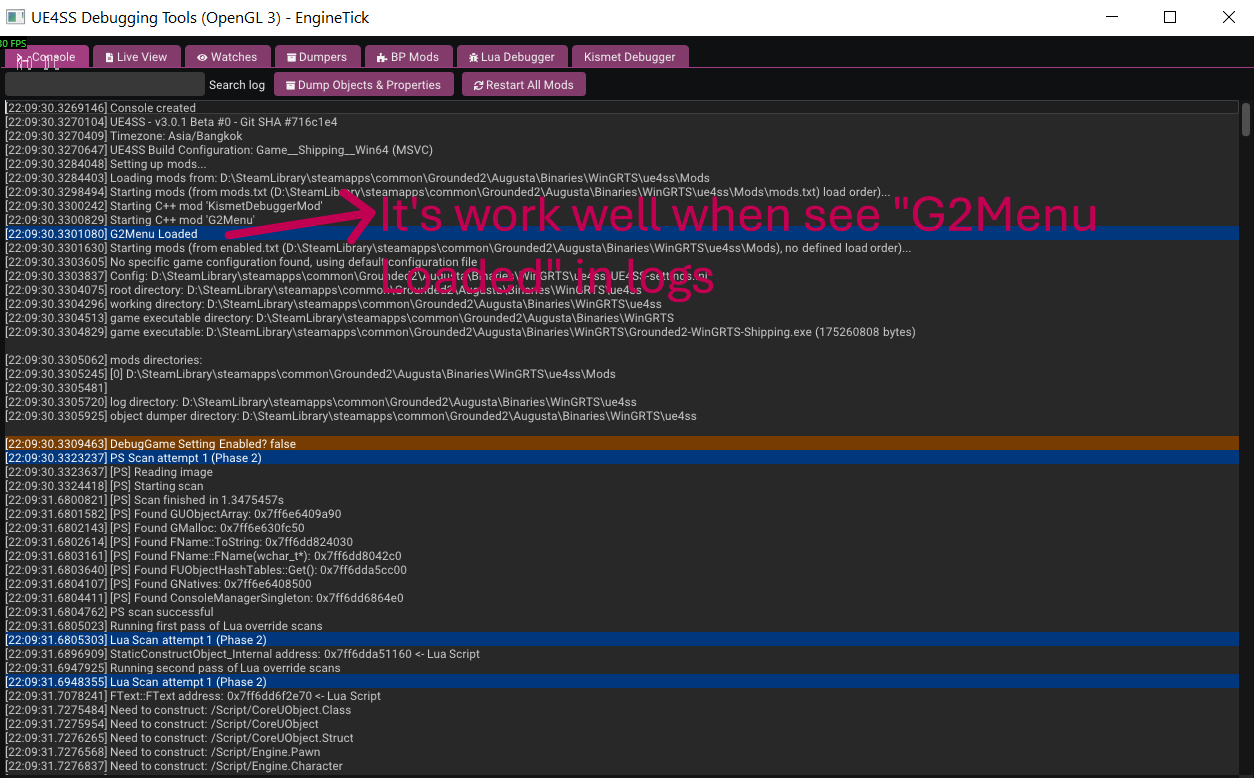
Task: Select the 'DebugGame Setting Enabled? false' line
Action: 621,444
